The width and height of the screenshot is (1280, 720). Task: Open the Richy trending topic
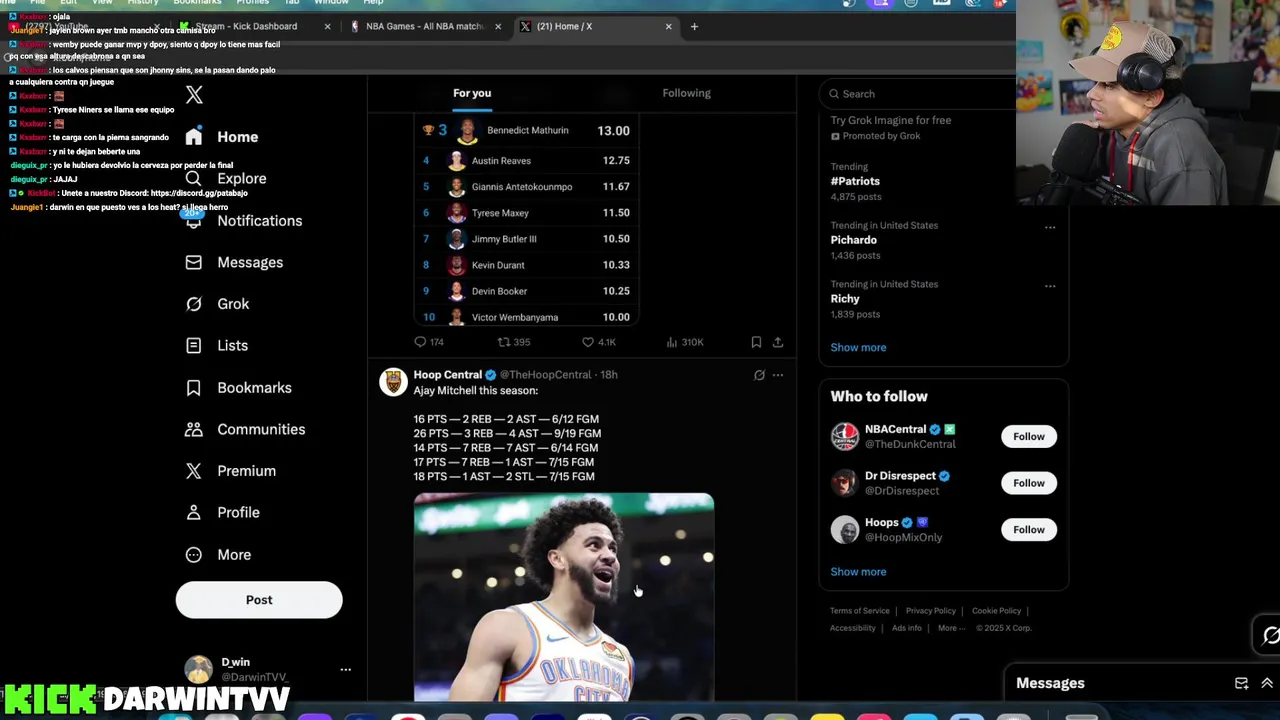click(844, 299)
